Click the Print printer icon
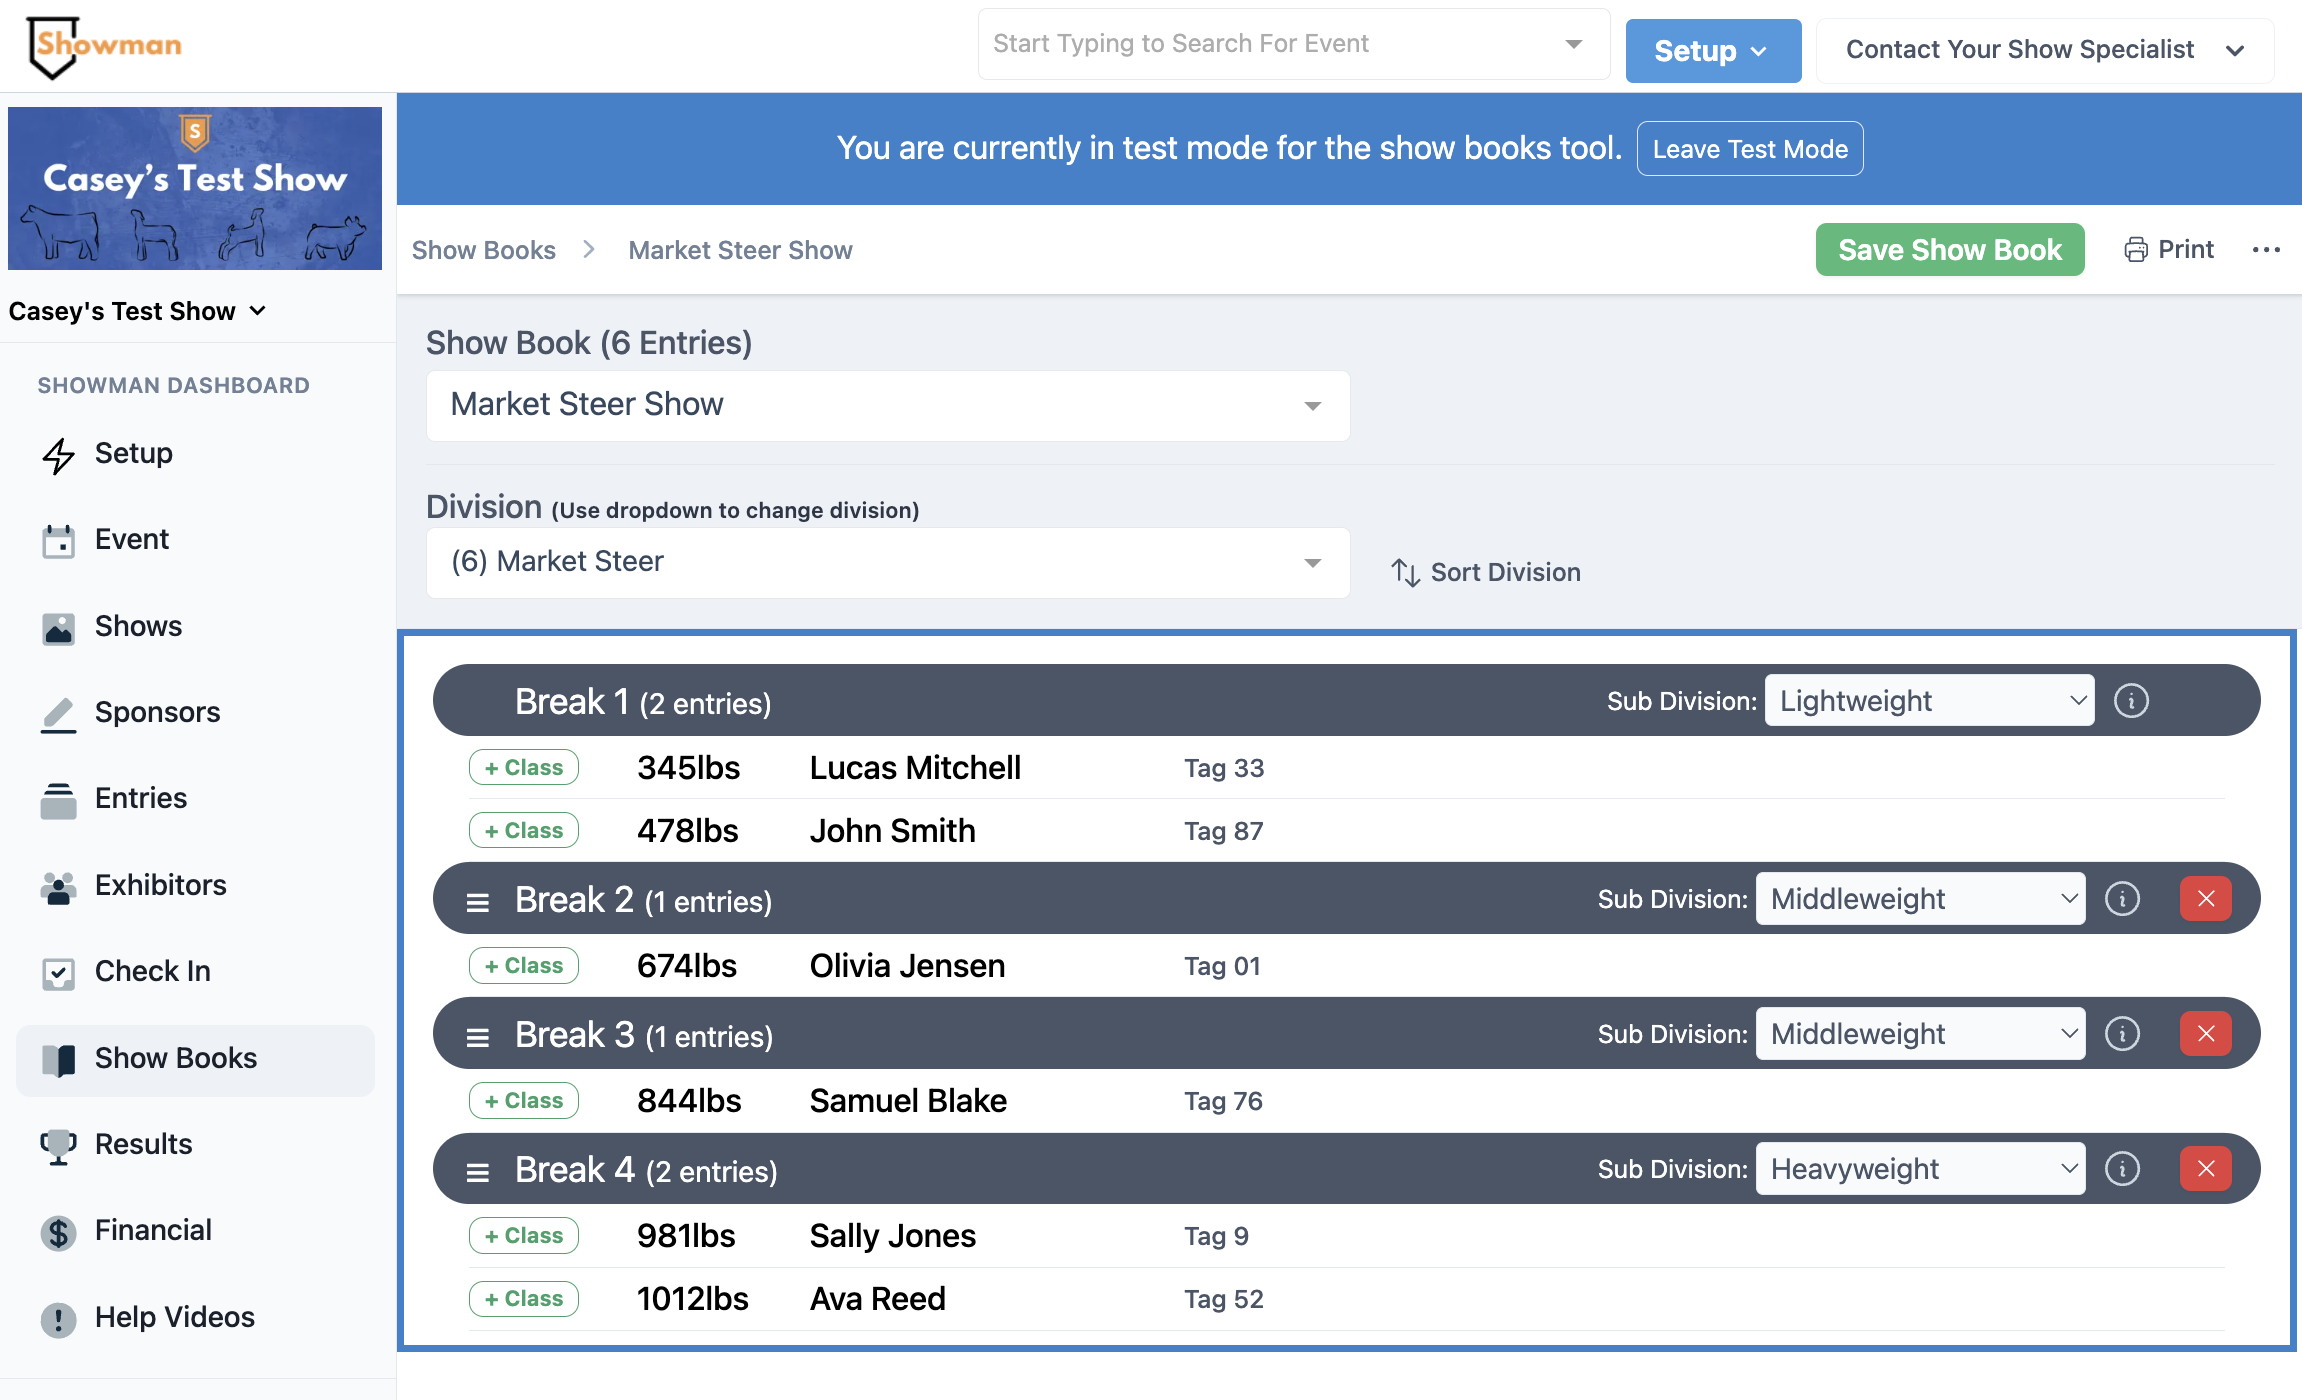The width and height of the screenshot is (2302, 1400). click(x=2135, y=250)
